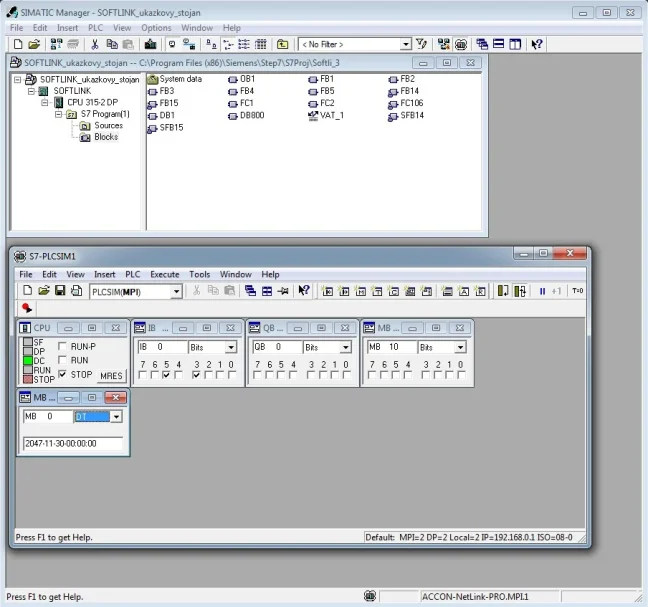Open the DT format dropdown for MB 0
648x607 pixels.
[116, 416]
